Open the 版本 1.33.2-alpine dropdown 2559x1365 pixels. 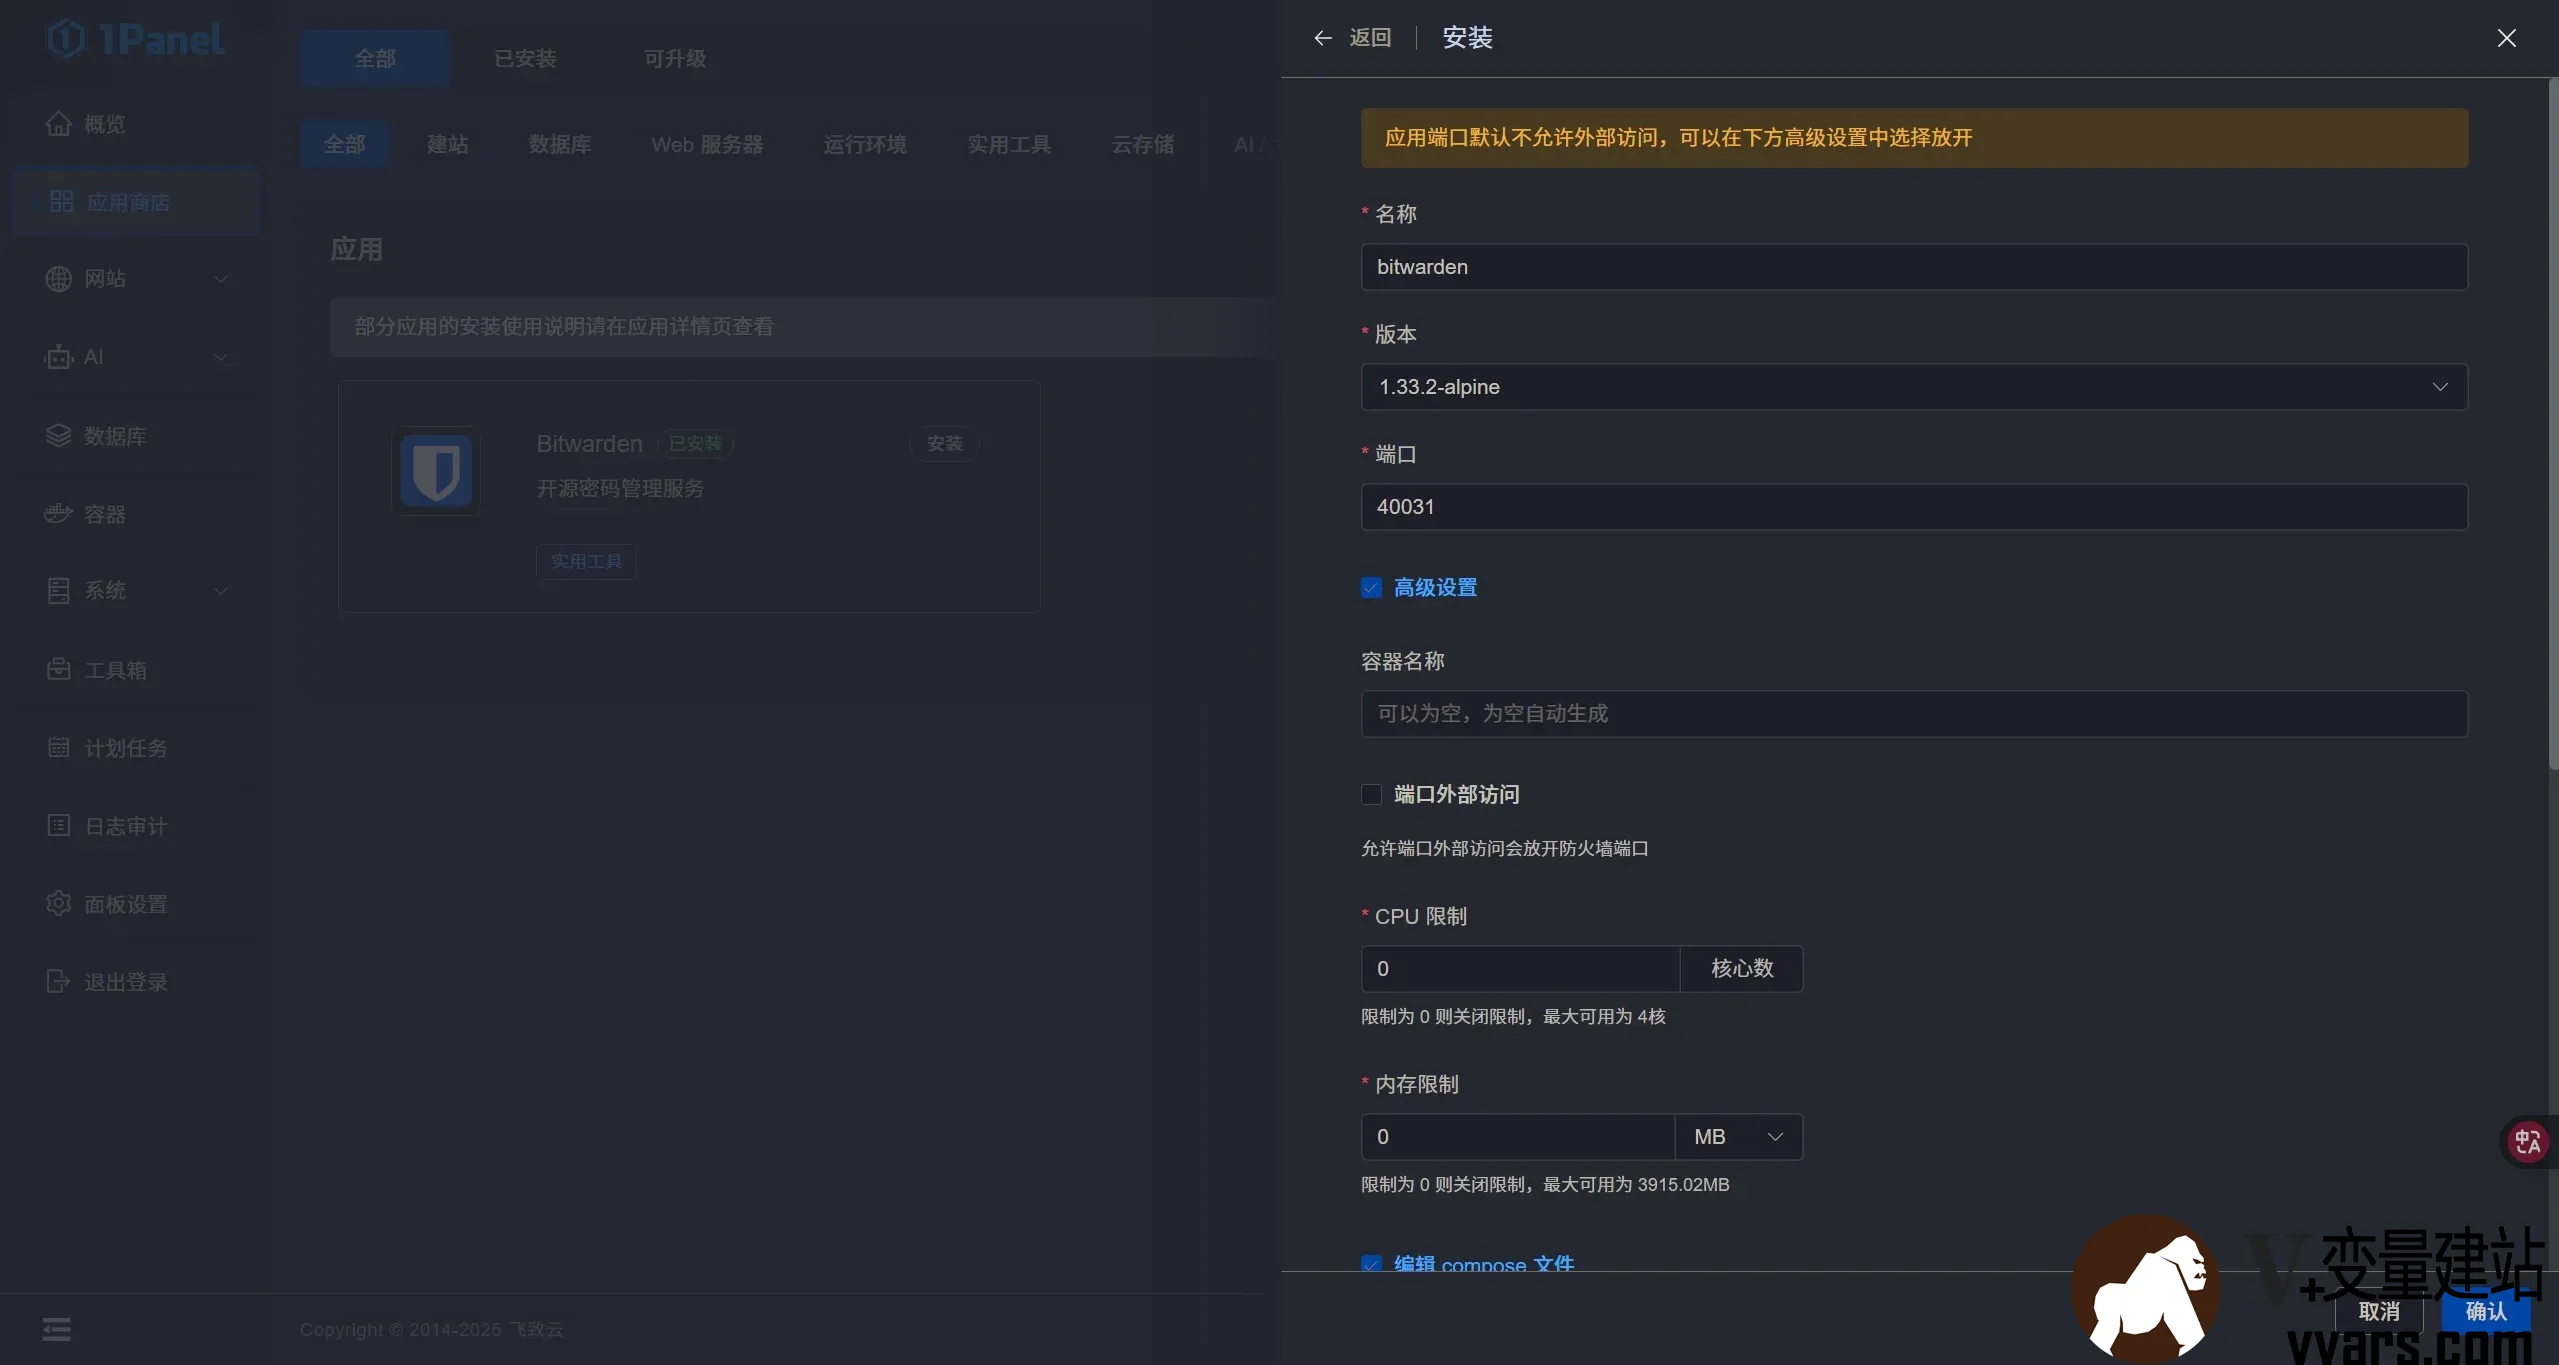[x=1914, y=387]
